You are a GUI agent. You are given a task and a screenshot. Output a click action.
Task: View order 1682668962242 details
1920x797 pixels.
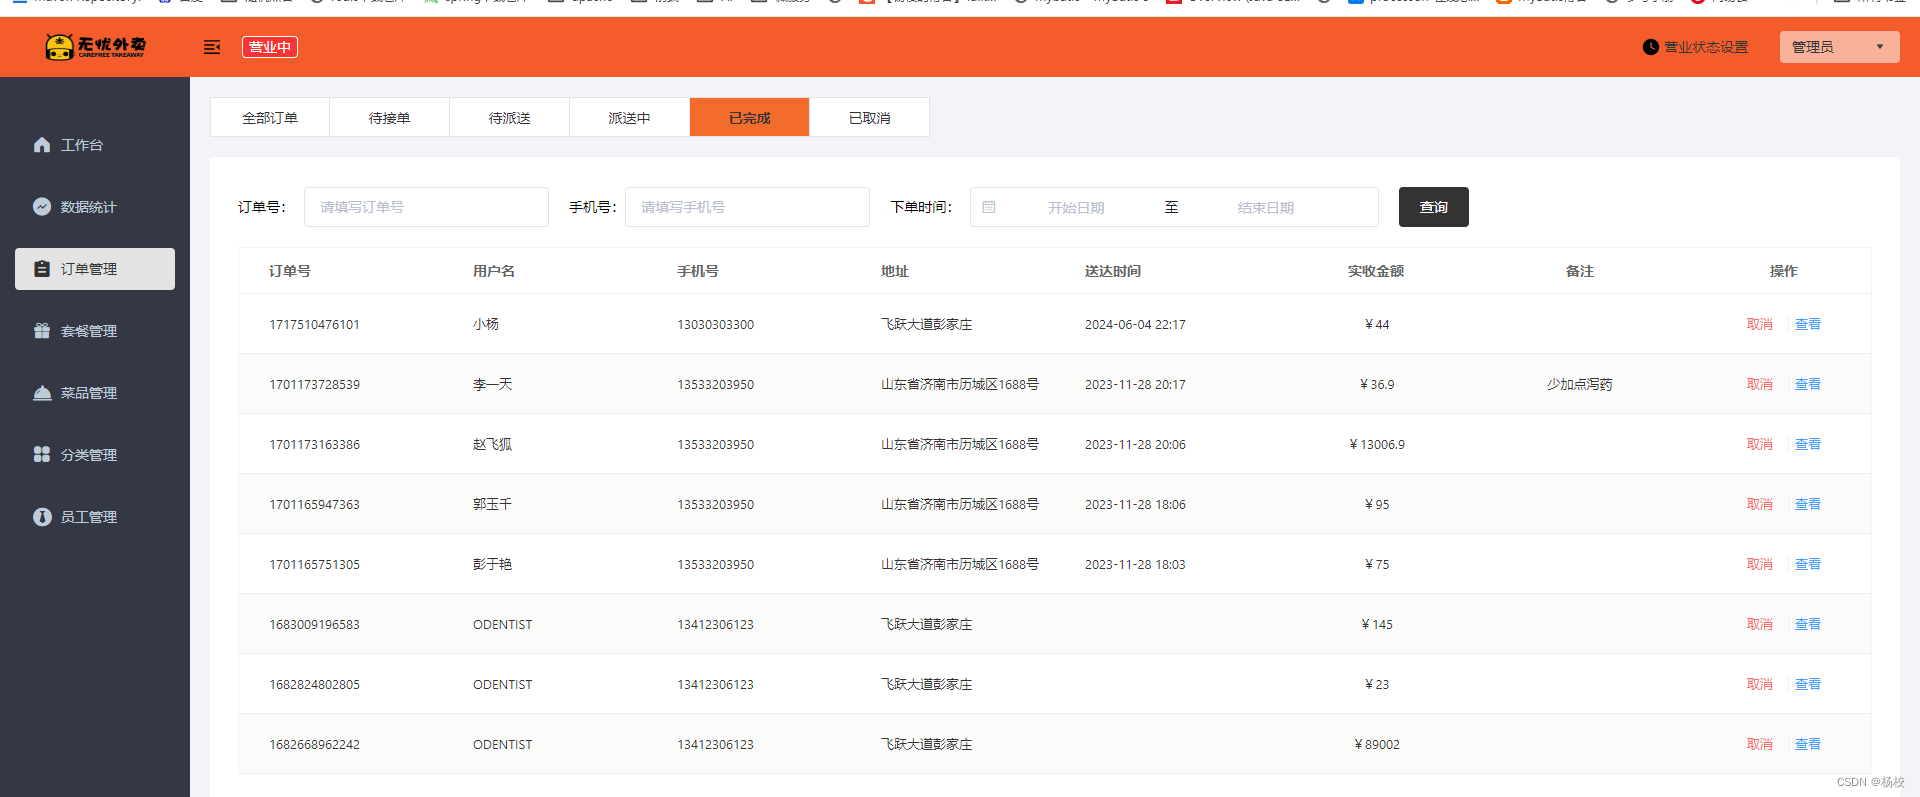click(1808, 744)
